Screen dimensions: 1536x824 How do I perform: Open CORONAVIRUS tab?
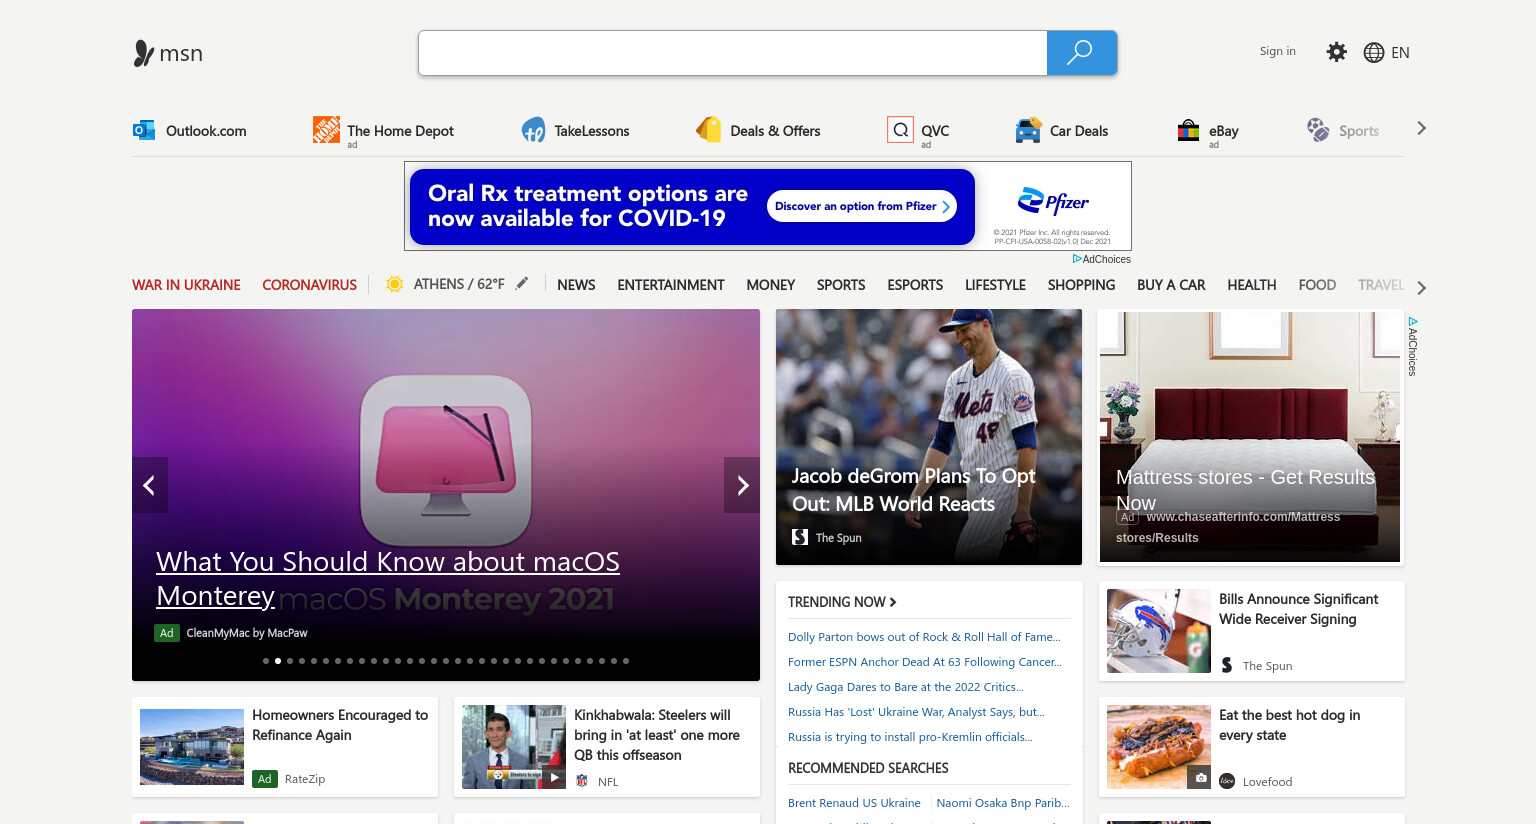(x=309, y=285)
